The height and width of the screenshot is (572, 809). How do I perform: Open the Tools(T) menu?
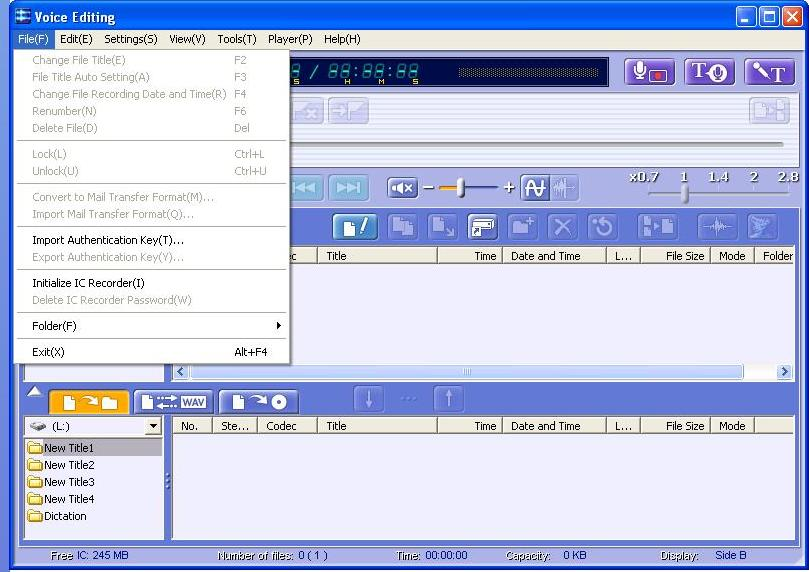pyautogui.click(x=237, y=39)
